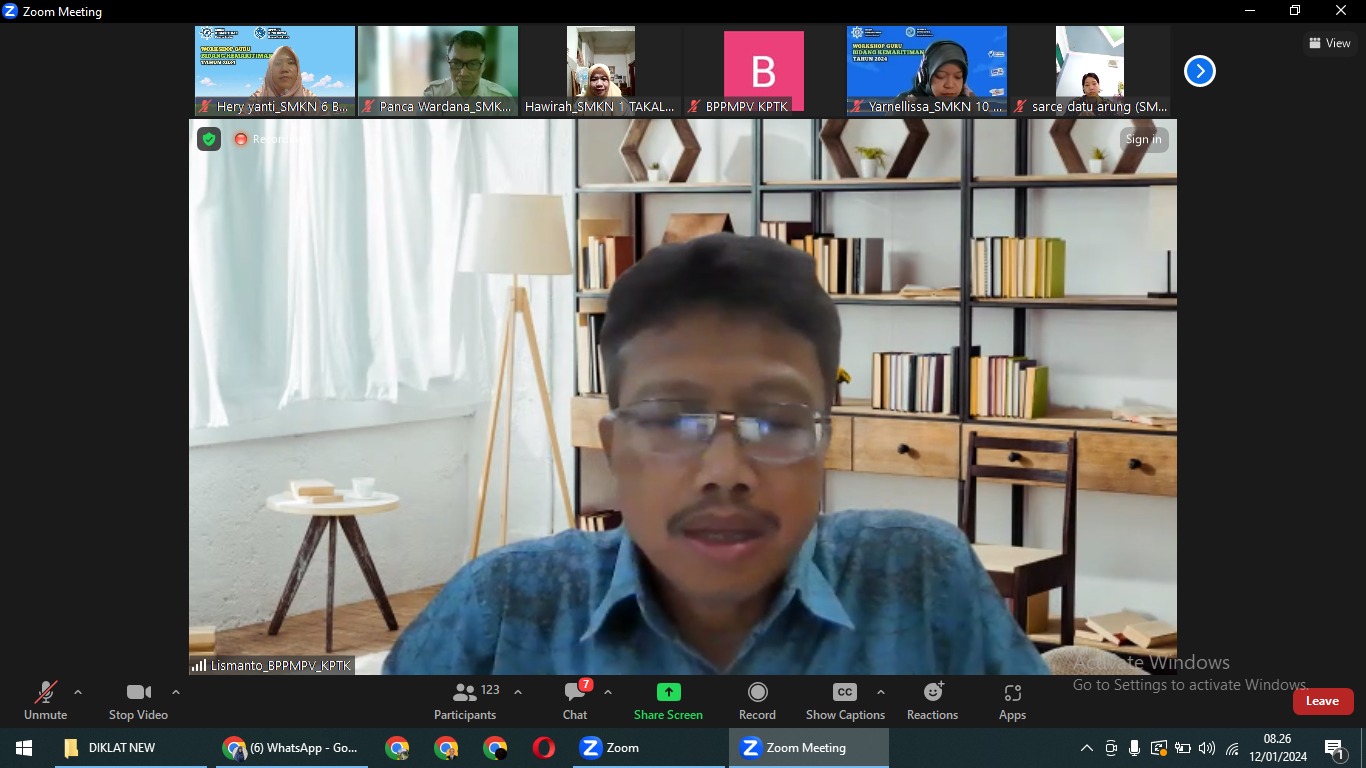Start Share Screen
The image size is (1366, 768).
(x=668, y=700)
